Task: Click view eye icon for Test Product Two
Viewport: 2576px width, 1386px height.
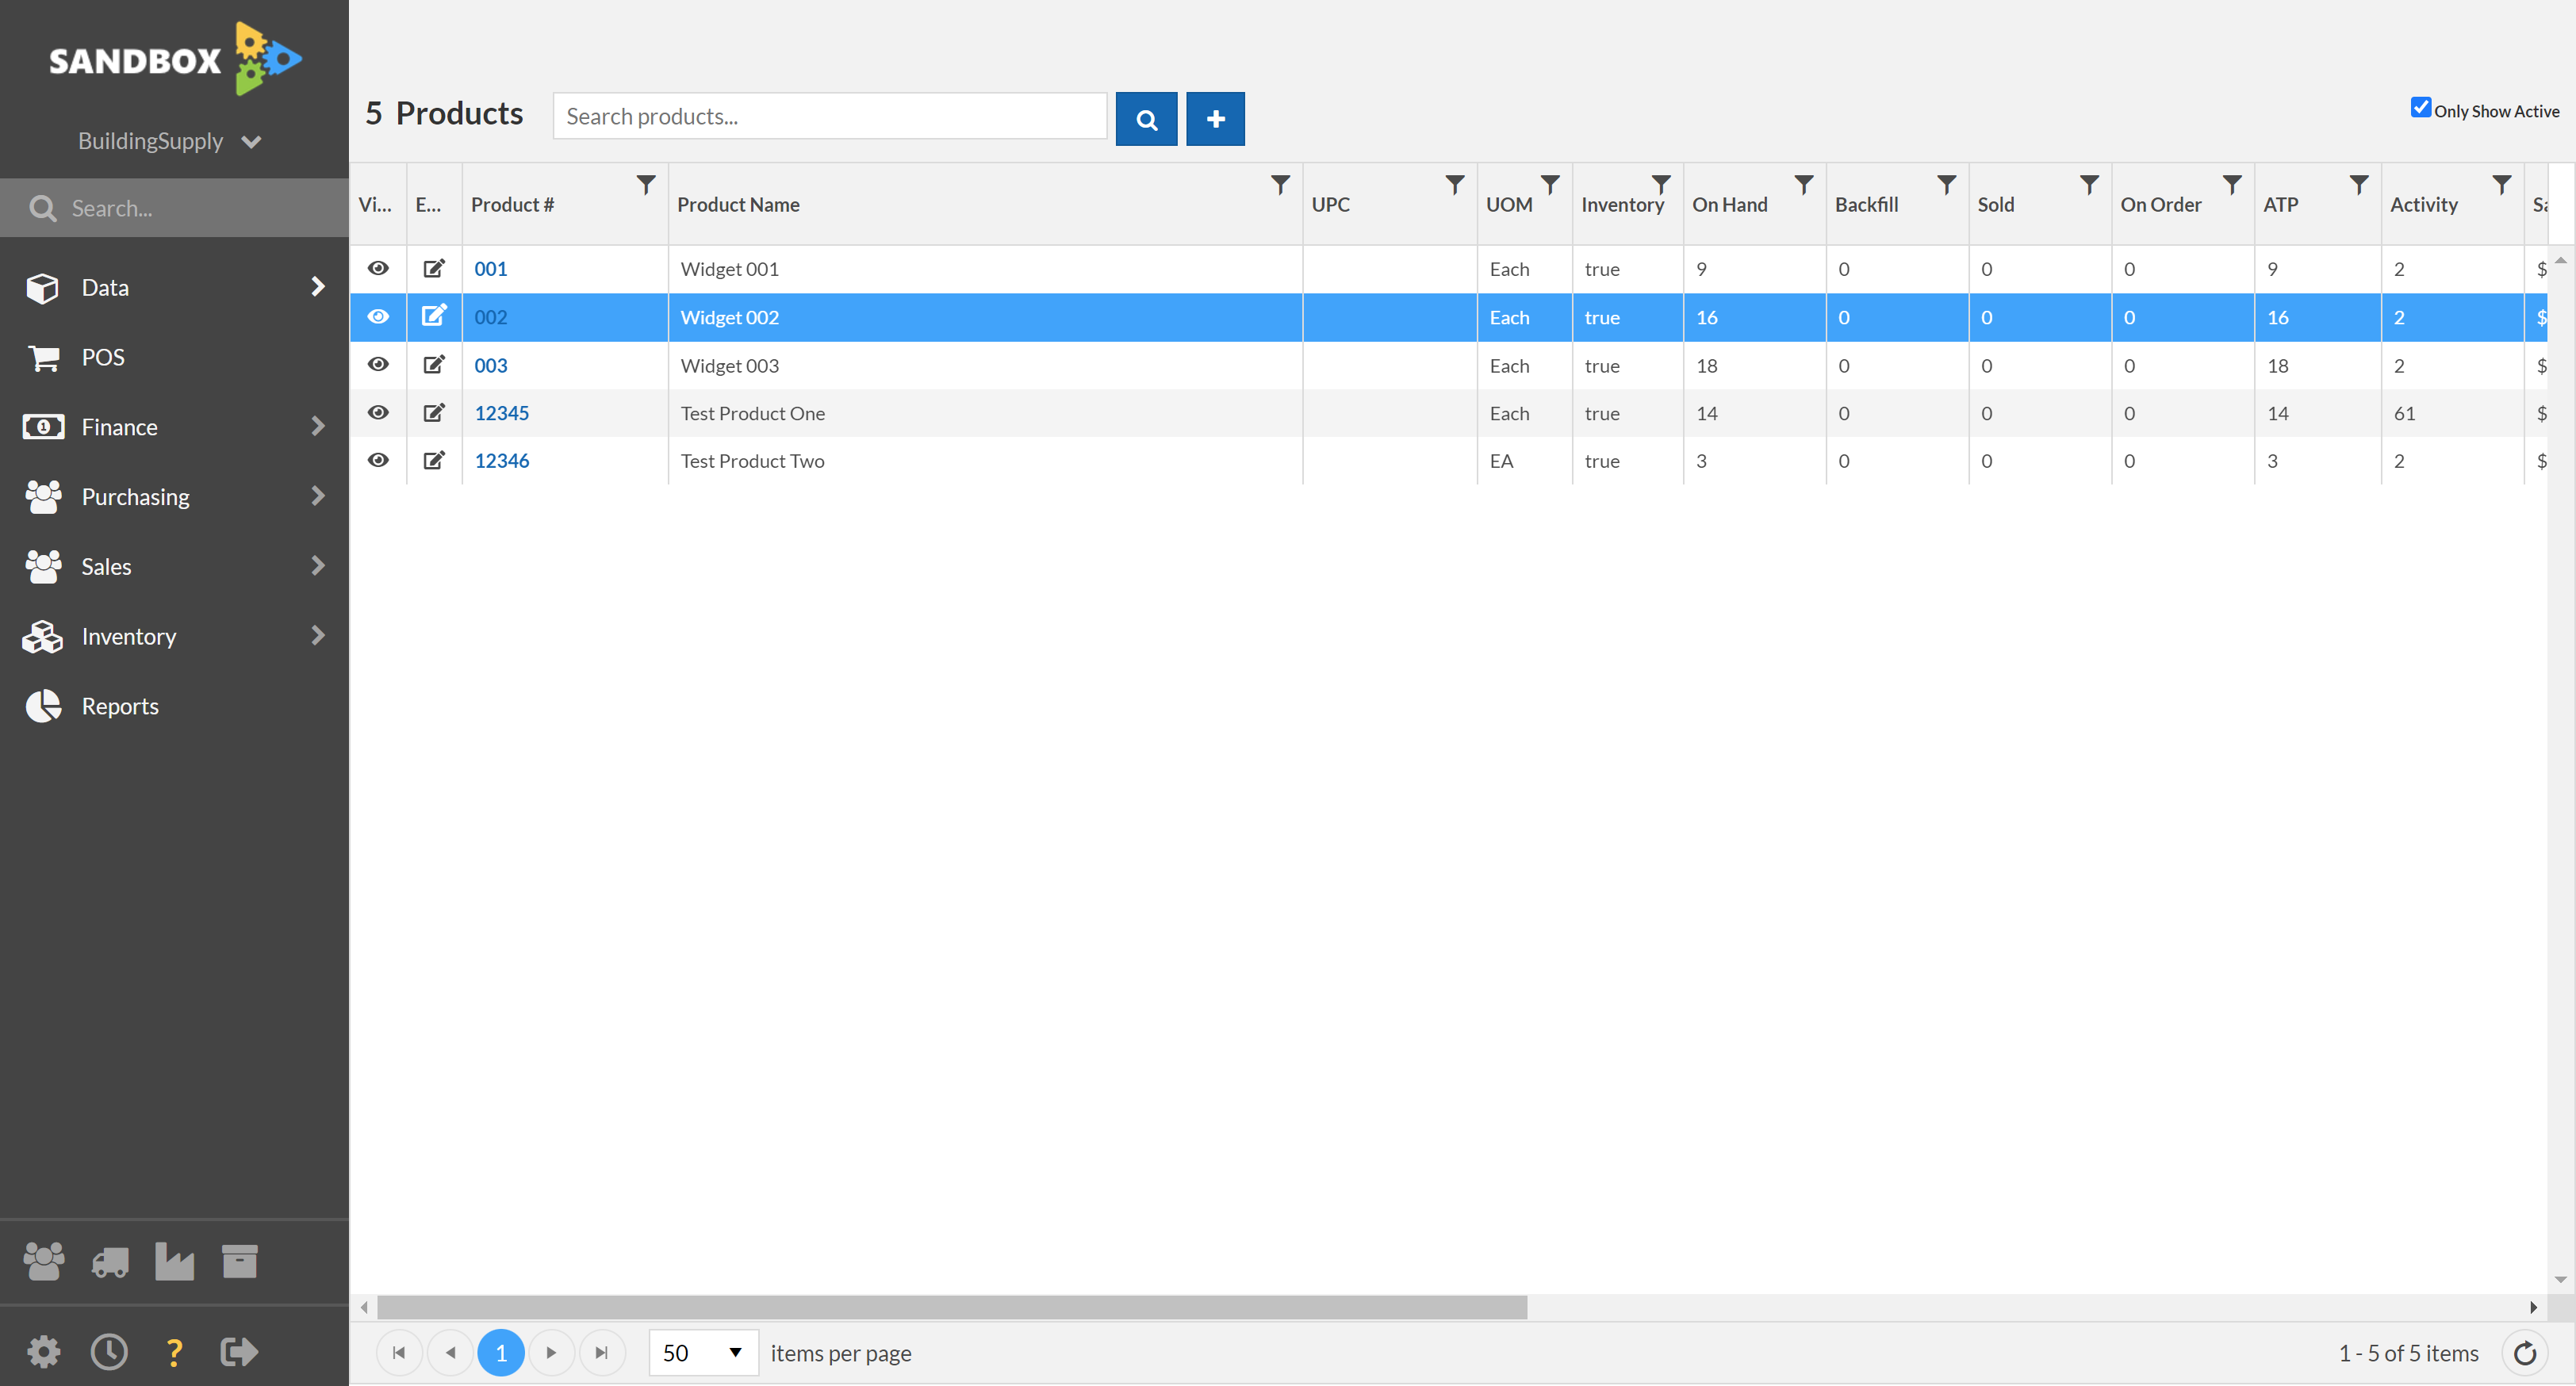Action: (x=378, y=460)
